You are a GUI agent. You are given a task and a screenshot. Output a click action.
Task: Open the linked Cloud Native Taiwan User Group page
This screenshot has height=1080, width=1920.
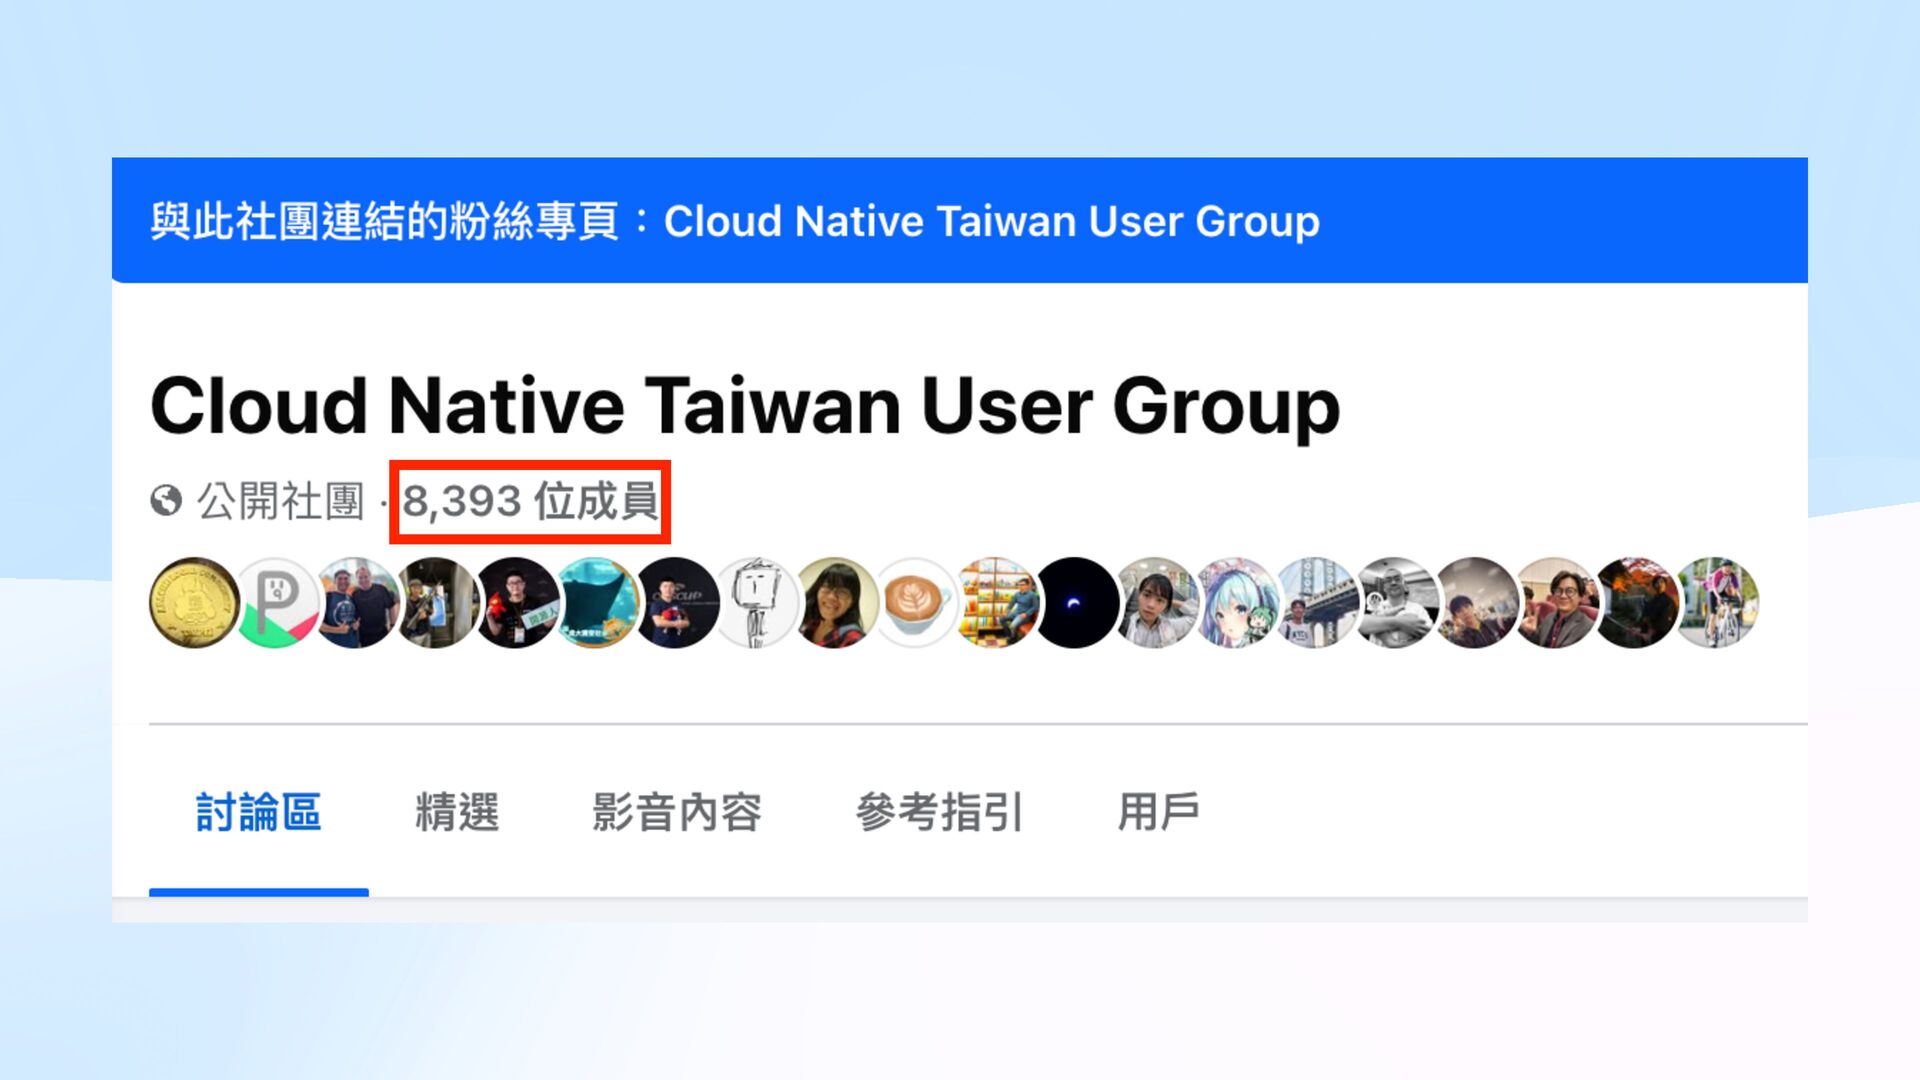pyautogui.click(x=991, y=221)
